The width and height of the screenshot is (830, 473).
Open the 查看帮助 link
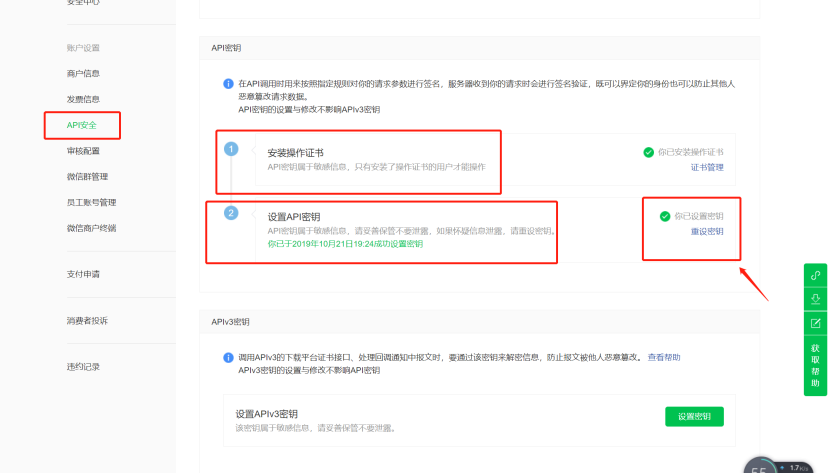664,357
